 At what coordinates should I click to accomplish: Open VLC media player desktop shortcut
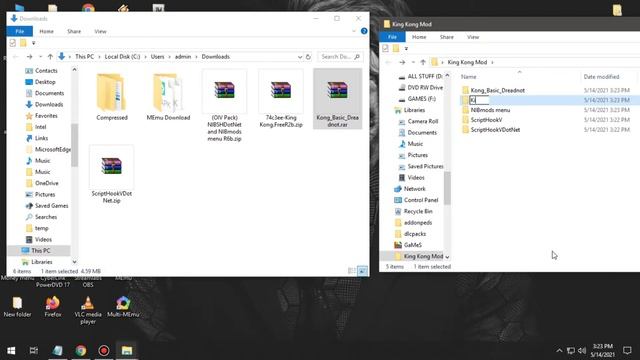point(88,311)
